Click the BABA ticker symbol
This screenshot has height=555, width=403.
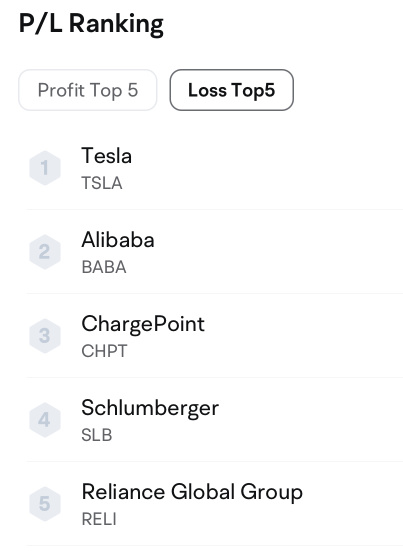point(104,267)
